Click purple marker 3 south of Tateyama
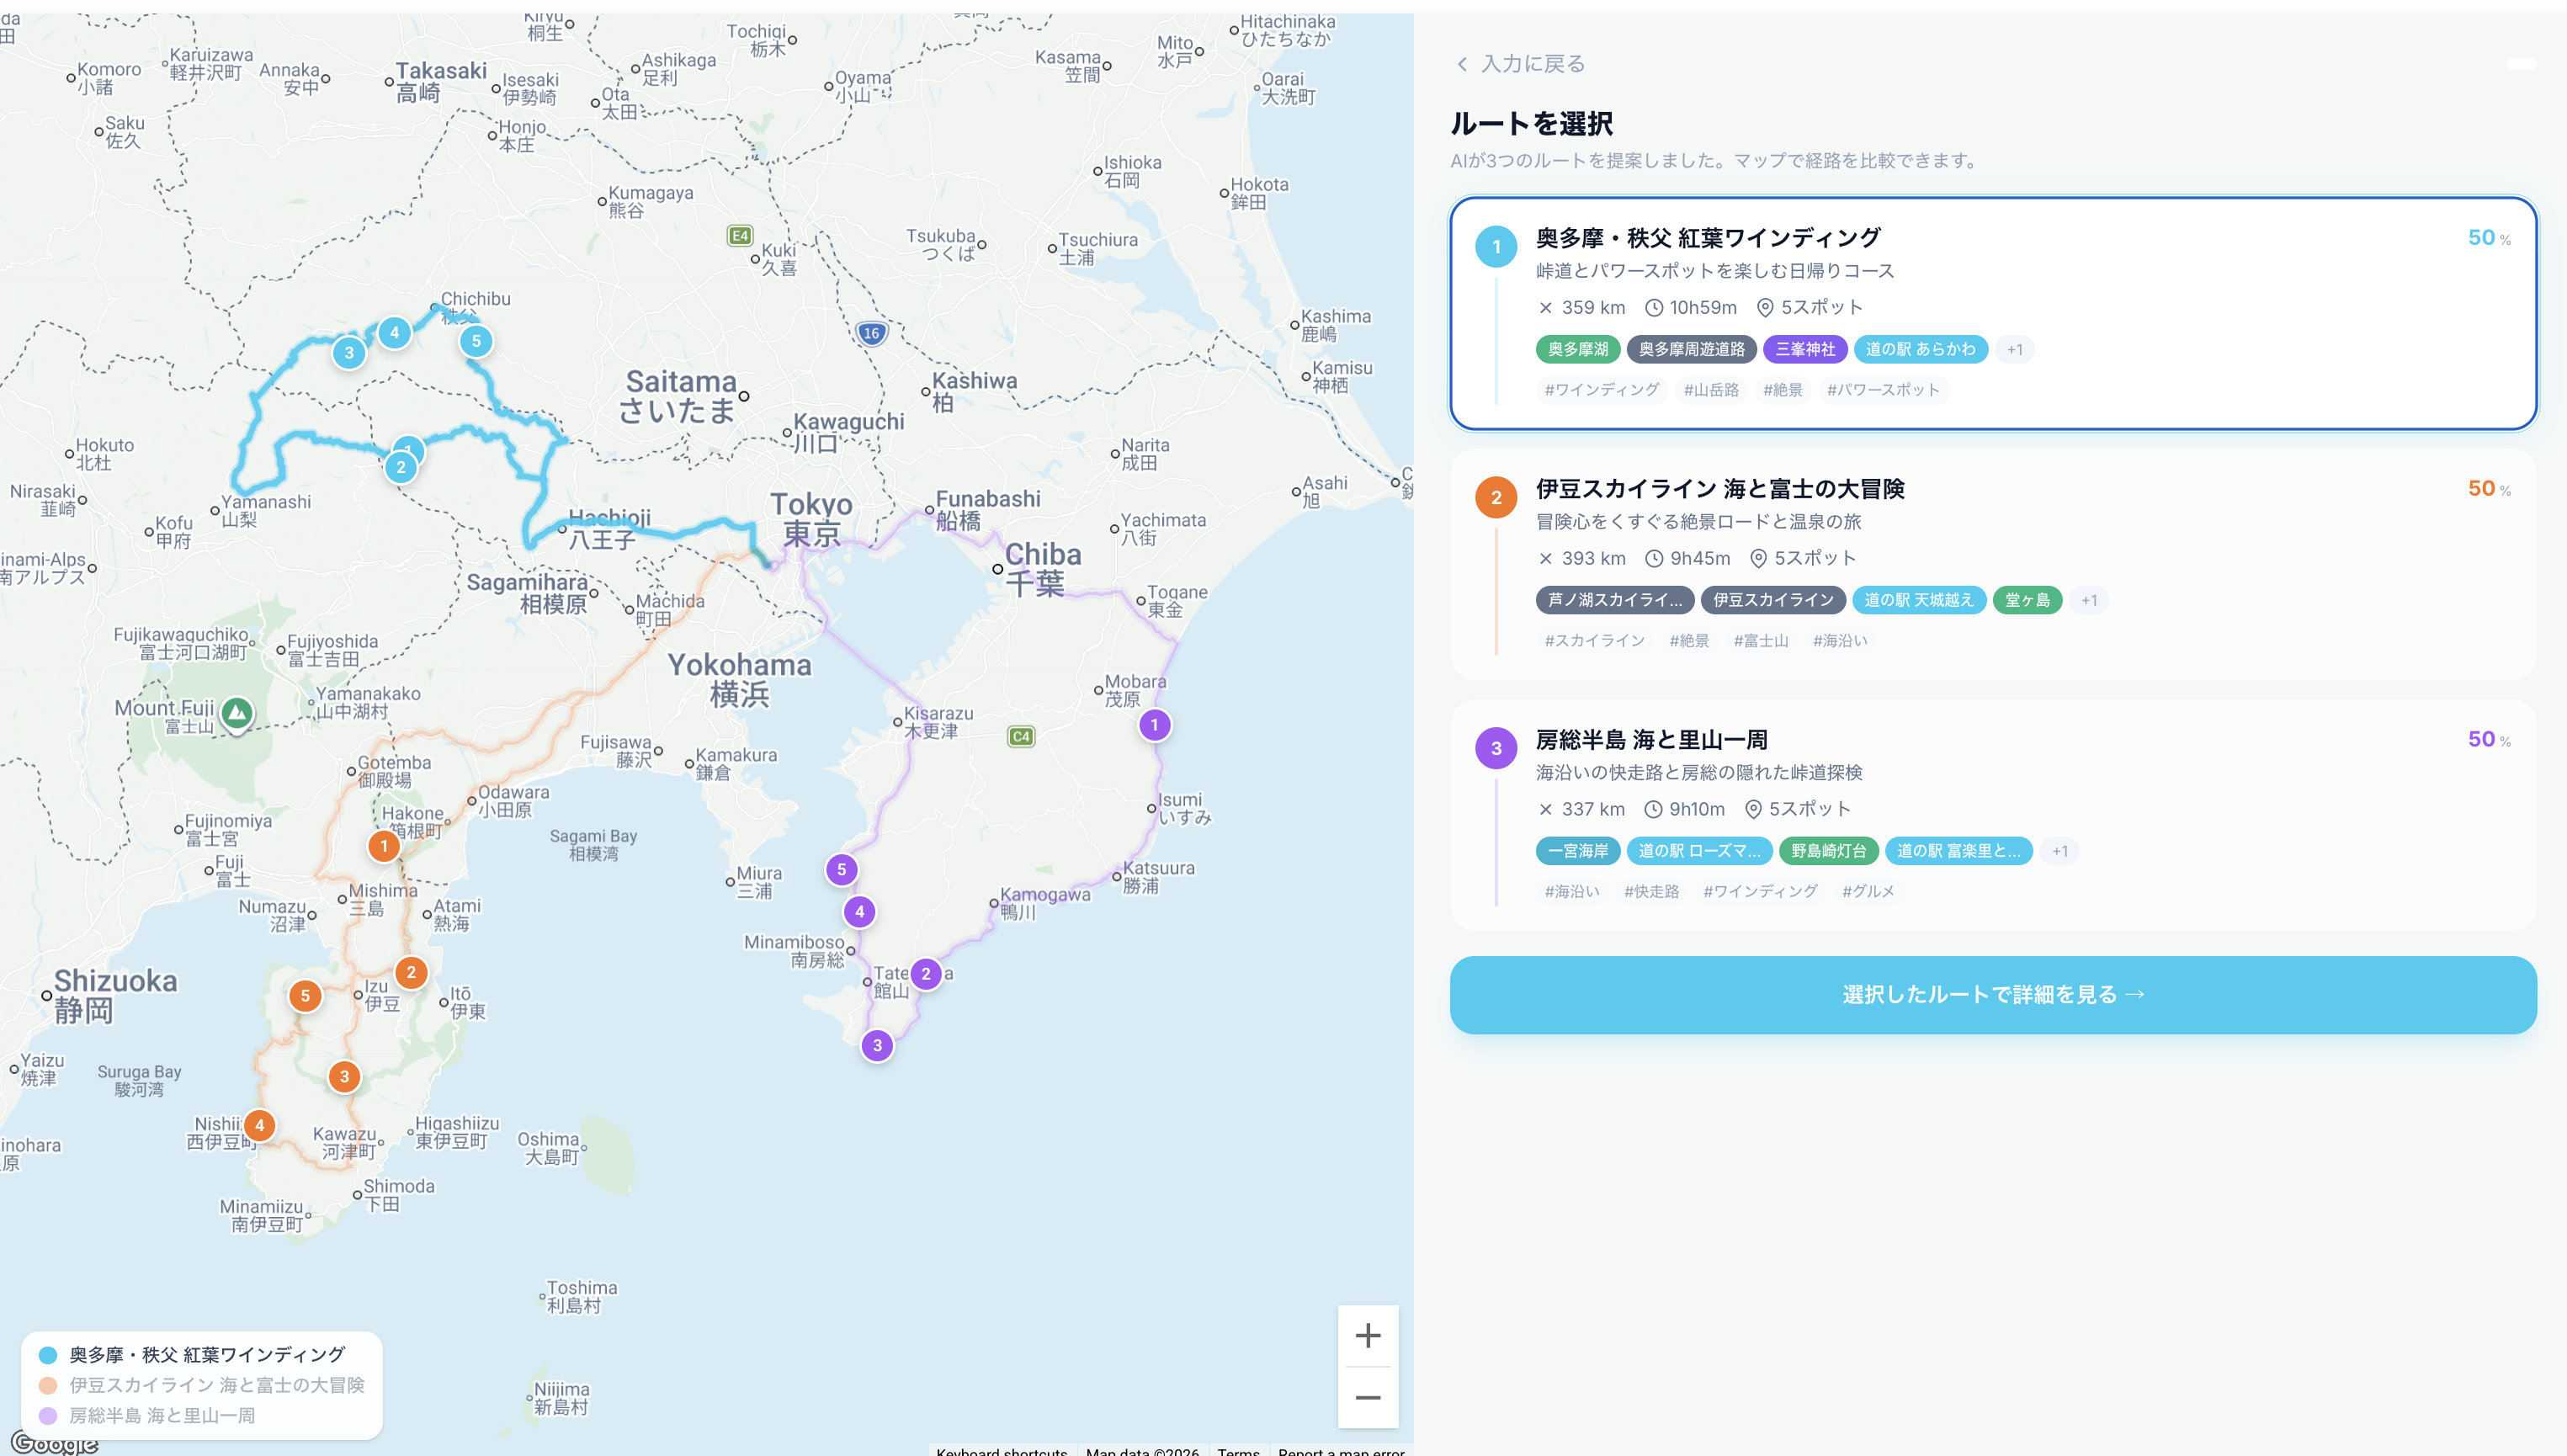The image size is (2567, 1456). coord(877,1044)
